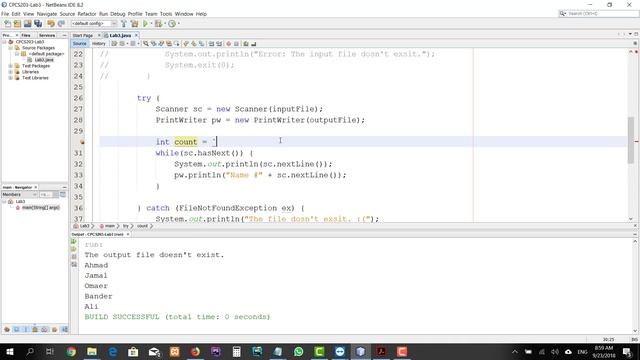Screen dimensions: 640x360
Task: Open the Debug Project dropdown arrow
Action: (x=165, y=24)
